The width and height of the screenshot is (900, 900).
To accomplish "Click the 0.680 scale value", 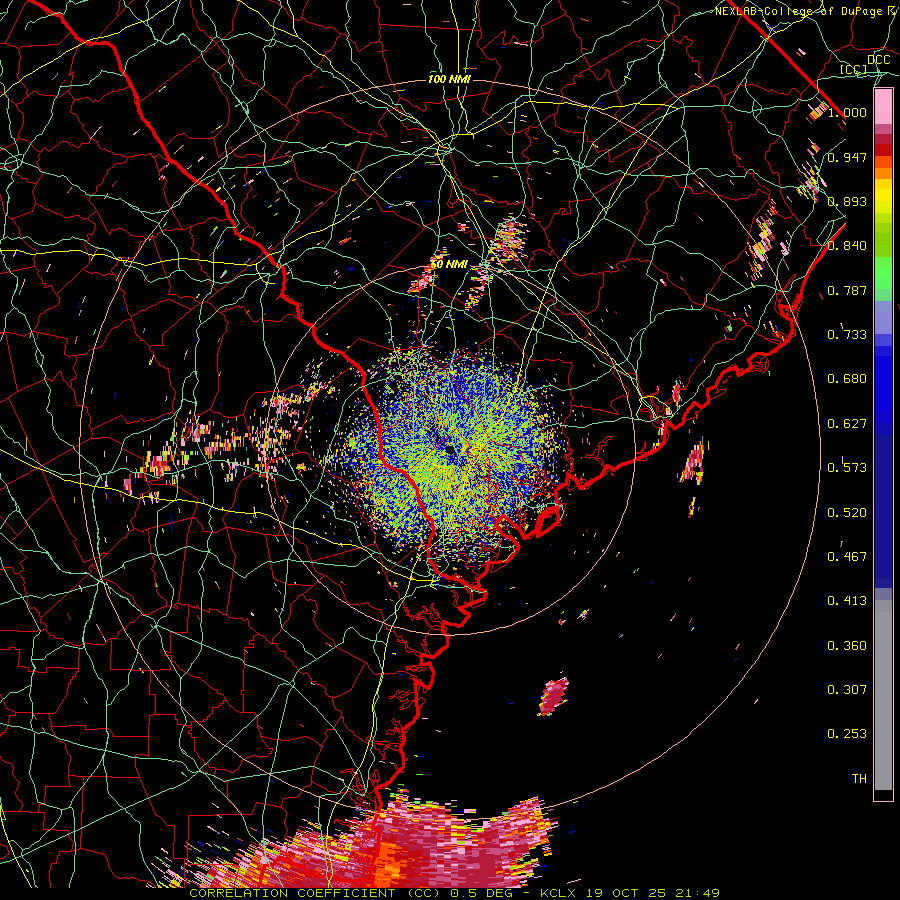I will coord(847,379).
